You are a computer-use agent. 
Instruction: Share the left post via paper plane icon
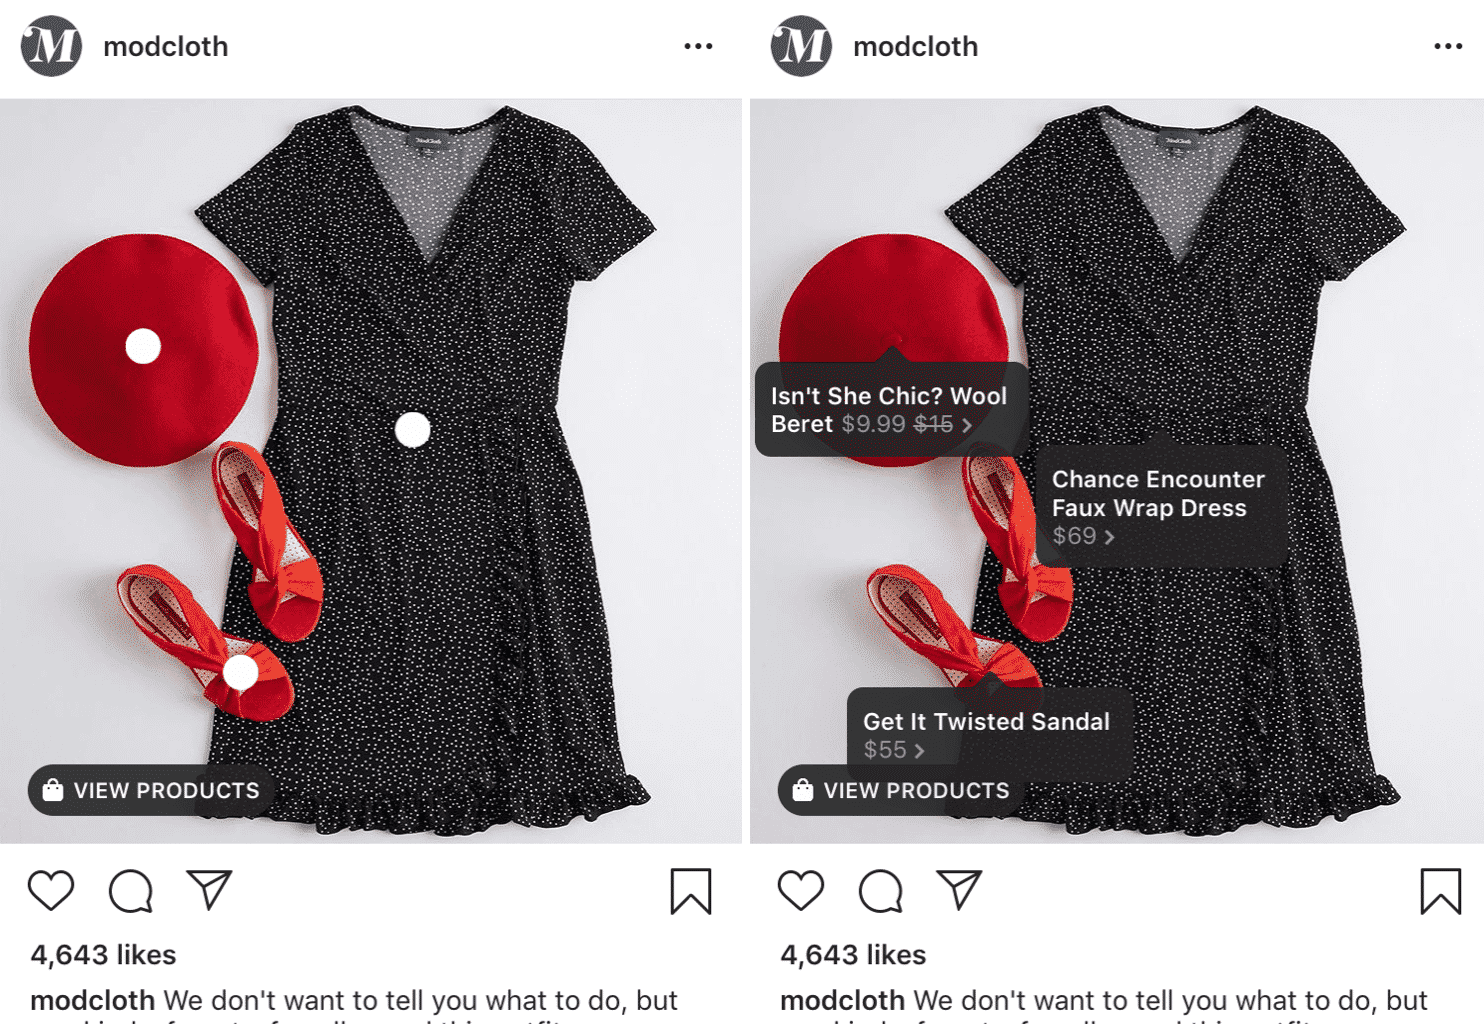[210, 889]
